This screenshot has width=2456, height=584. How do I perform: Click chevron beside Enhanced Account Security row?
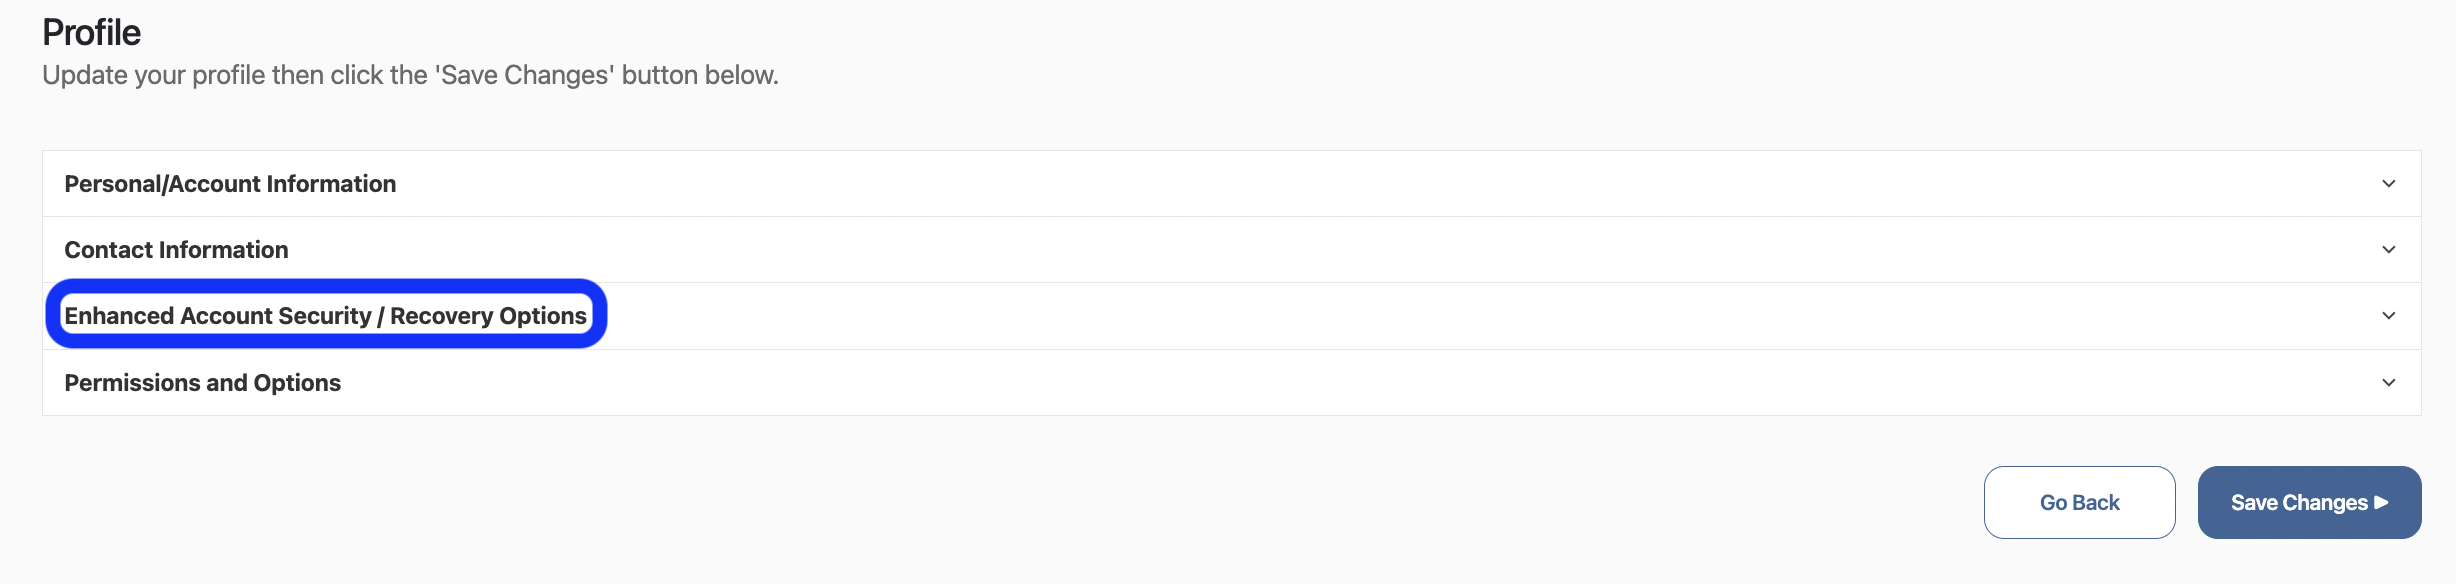point(2388,316)
